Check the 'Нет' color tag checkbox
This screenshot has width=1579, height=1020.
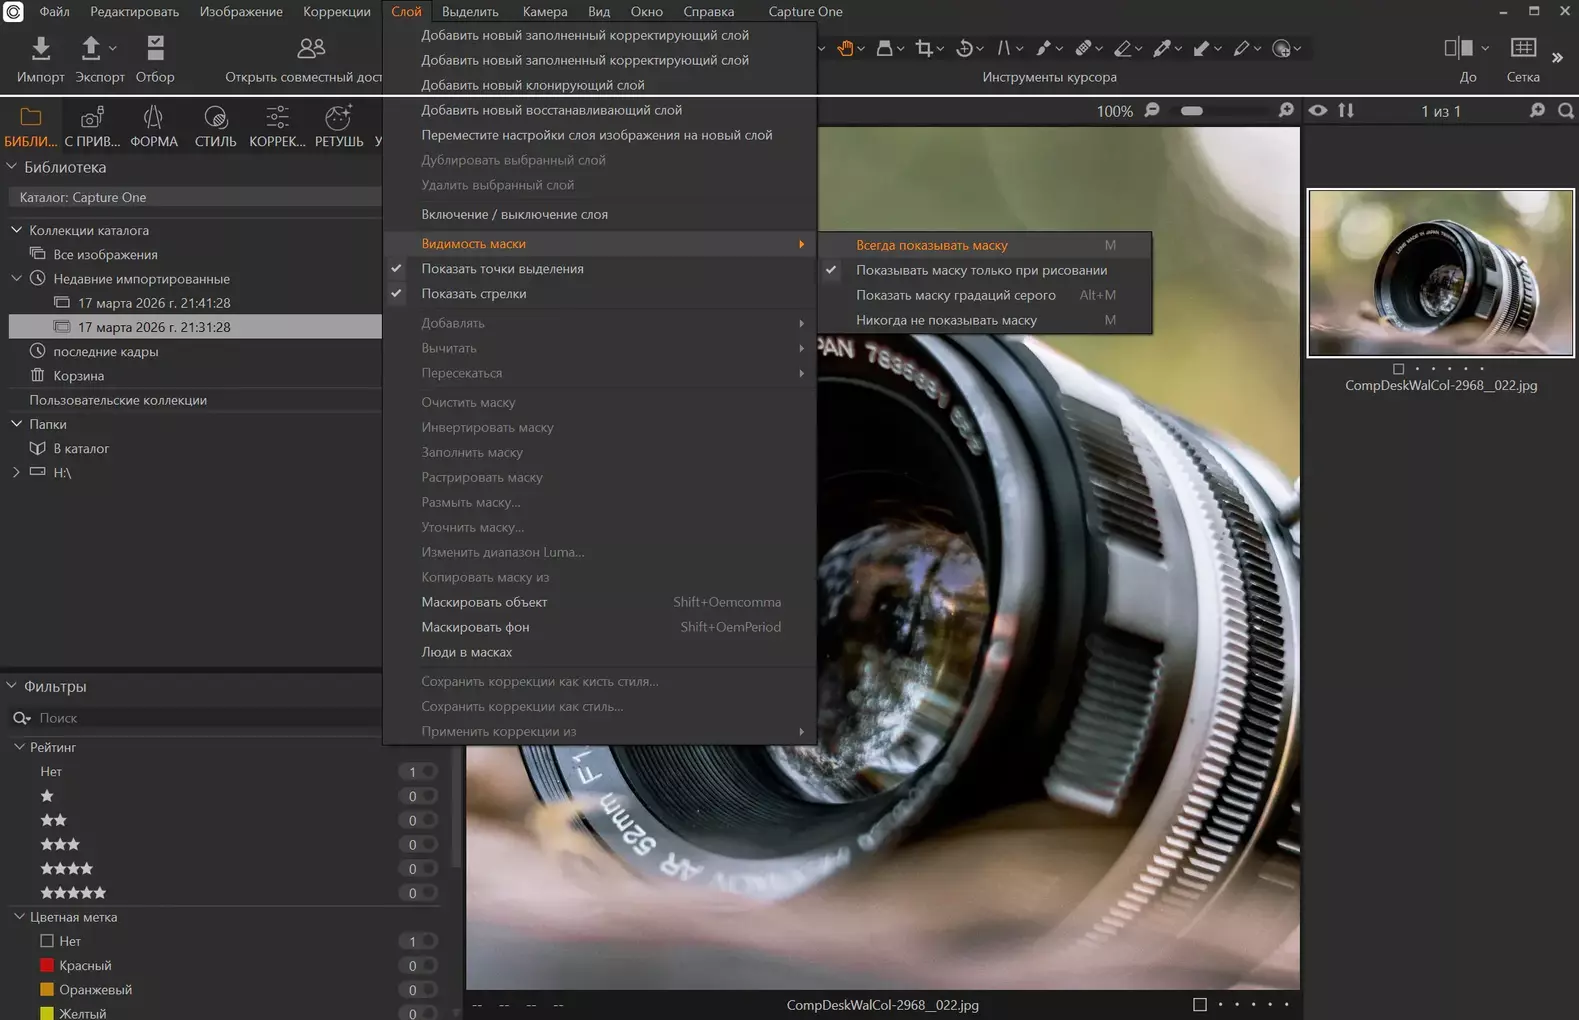coord(47,941)
